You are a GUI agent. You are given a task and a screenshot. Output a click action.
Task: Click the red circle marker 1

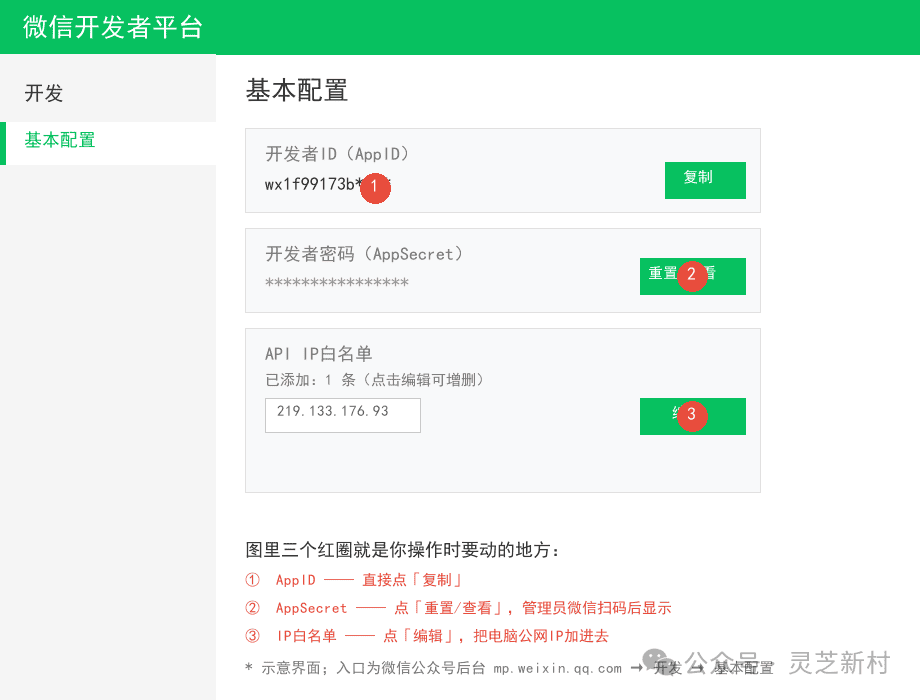click(375, 188)
